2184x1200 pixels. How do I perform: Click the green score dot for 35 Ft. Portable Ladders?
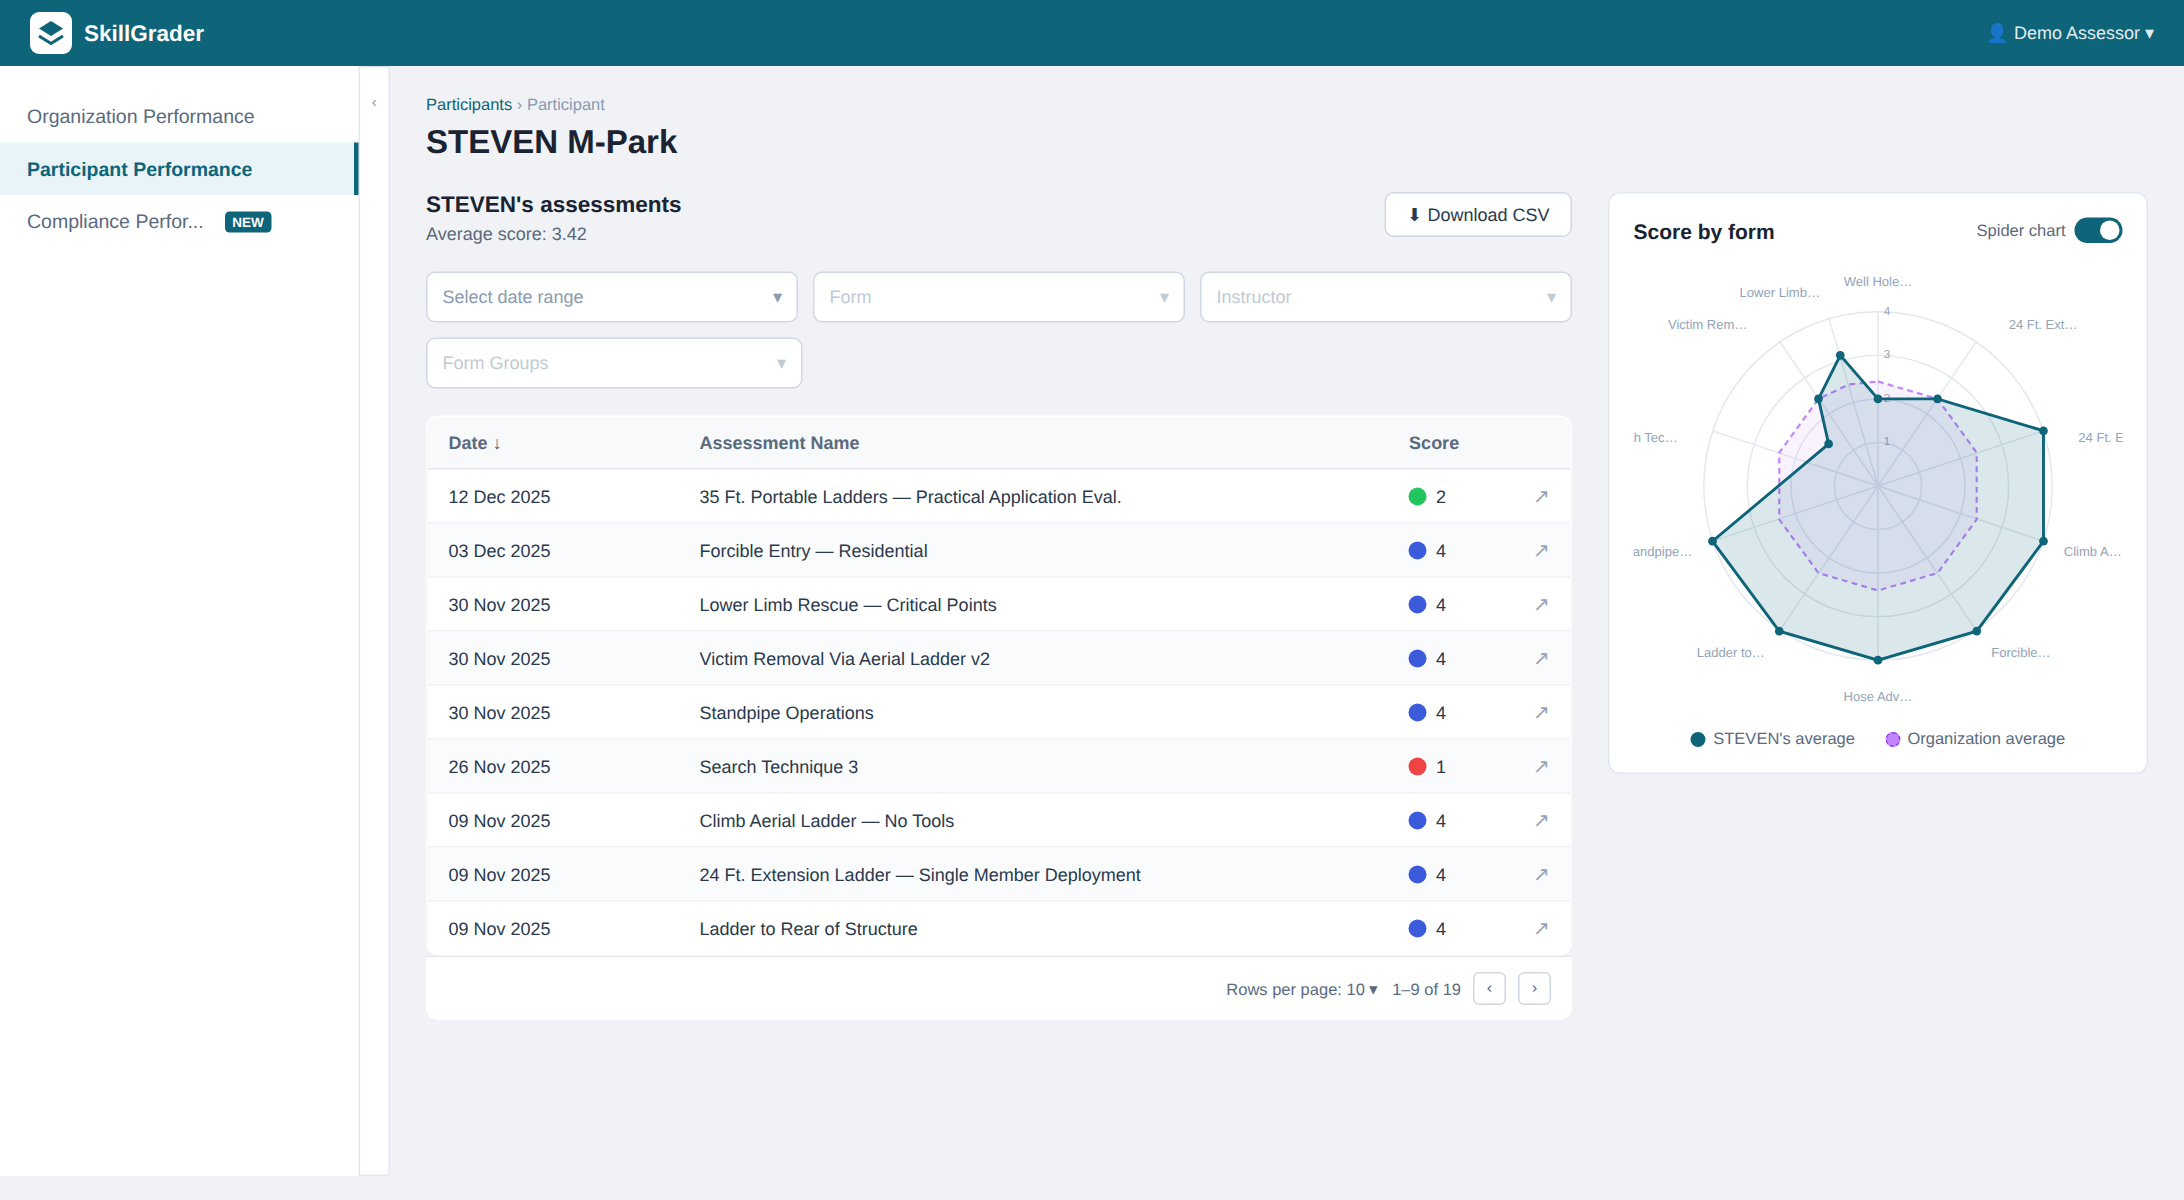coord(1416,496)
